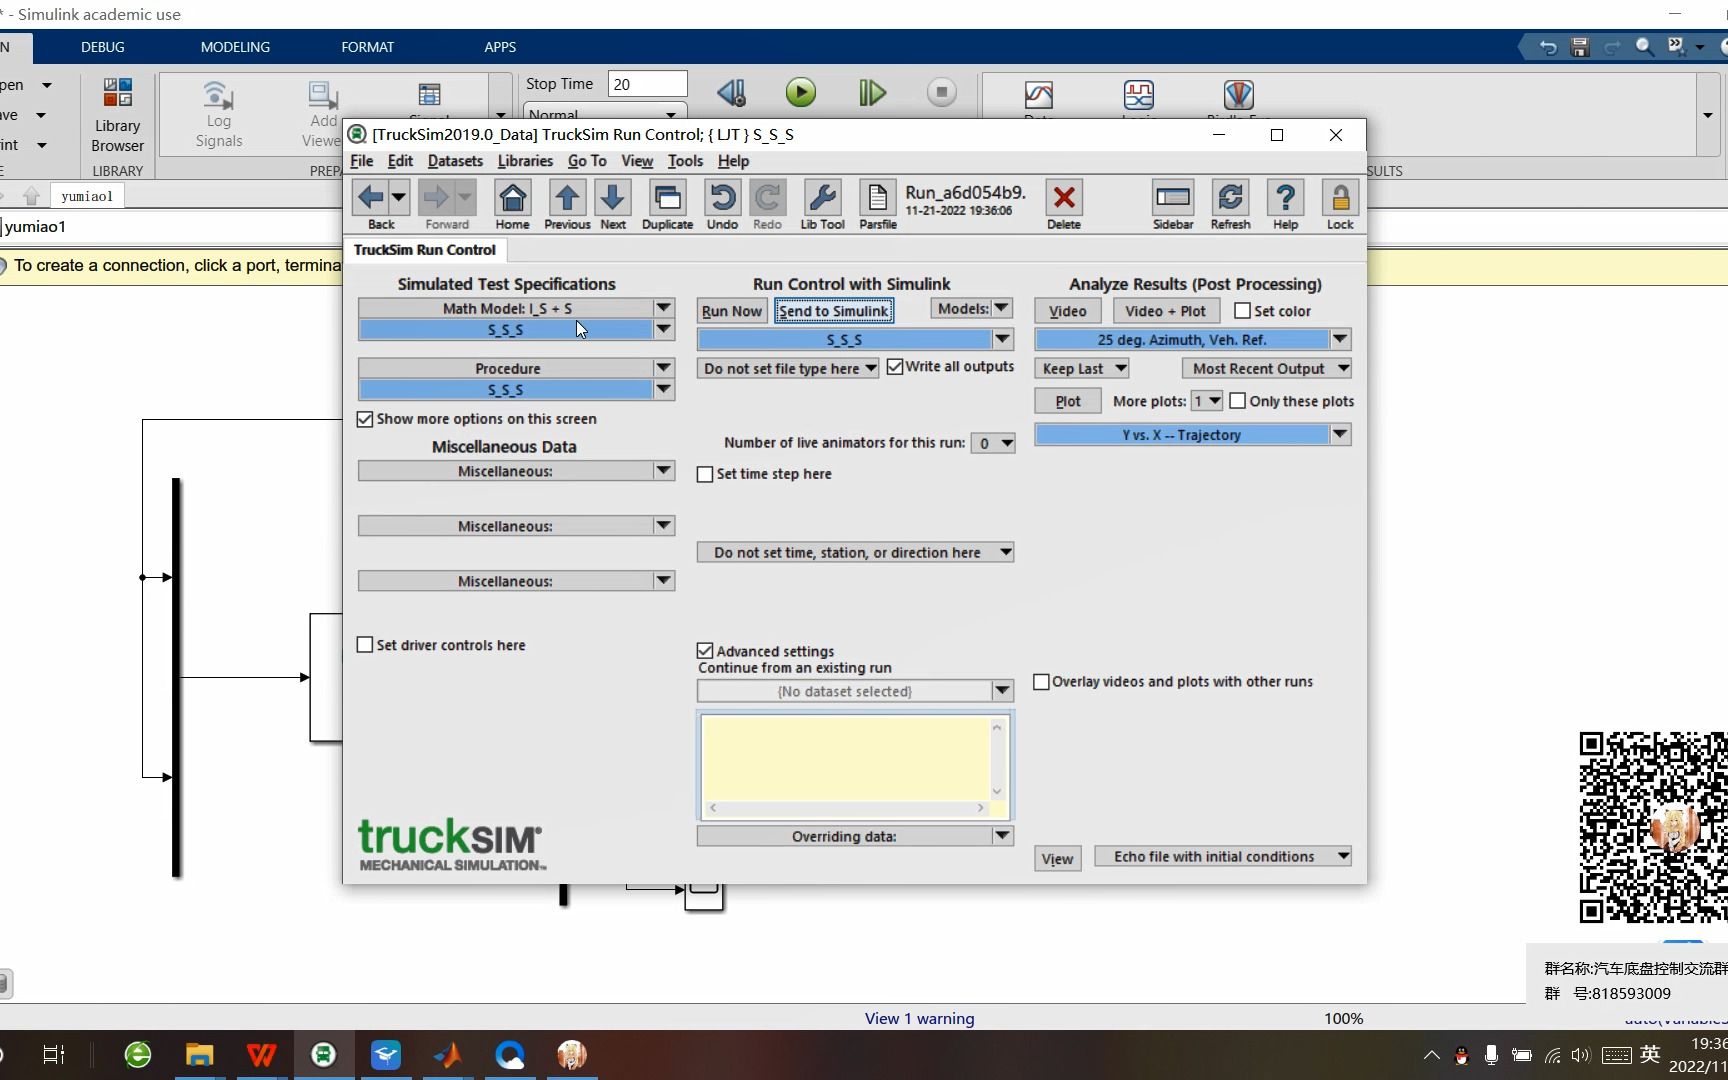Viewport: 1728px width, 1080px height.
Task: Refresh the TruckSim screen
Action: (1230, 198)
